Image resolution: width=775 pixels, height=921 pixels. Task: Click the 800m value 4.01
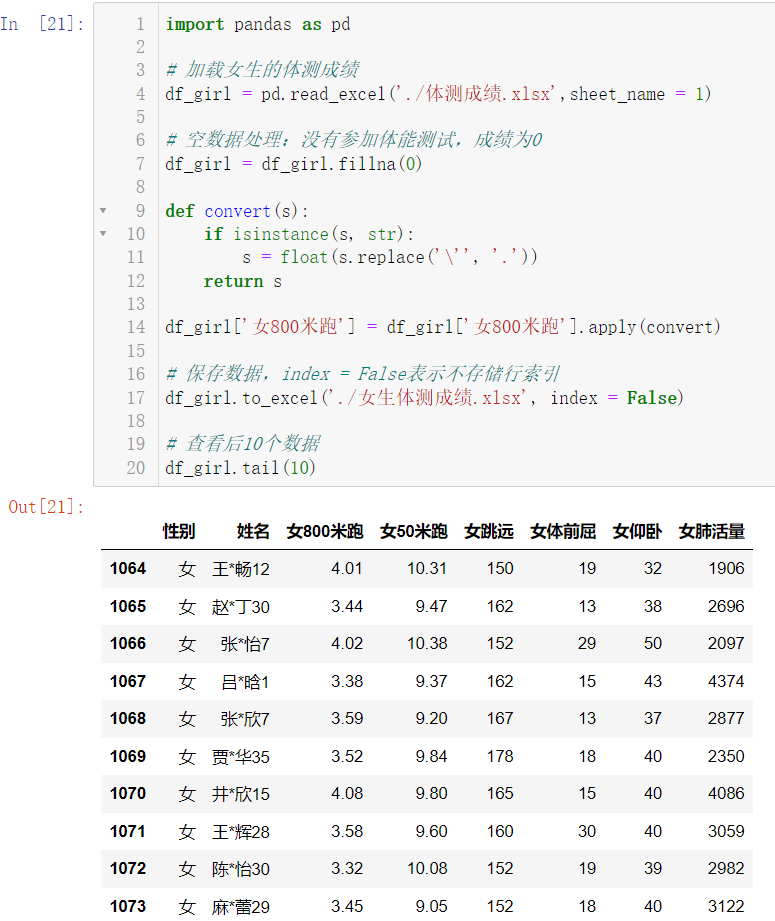[x=347, y=569]
